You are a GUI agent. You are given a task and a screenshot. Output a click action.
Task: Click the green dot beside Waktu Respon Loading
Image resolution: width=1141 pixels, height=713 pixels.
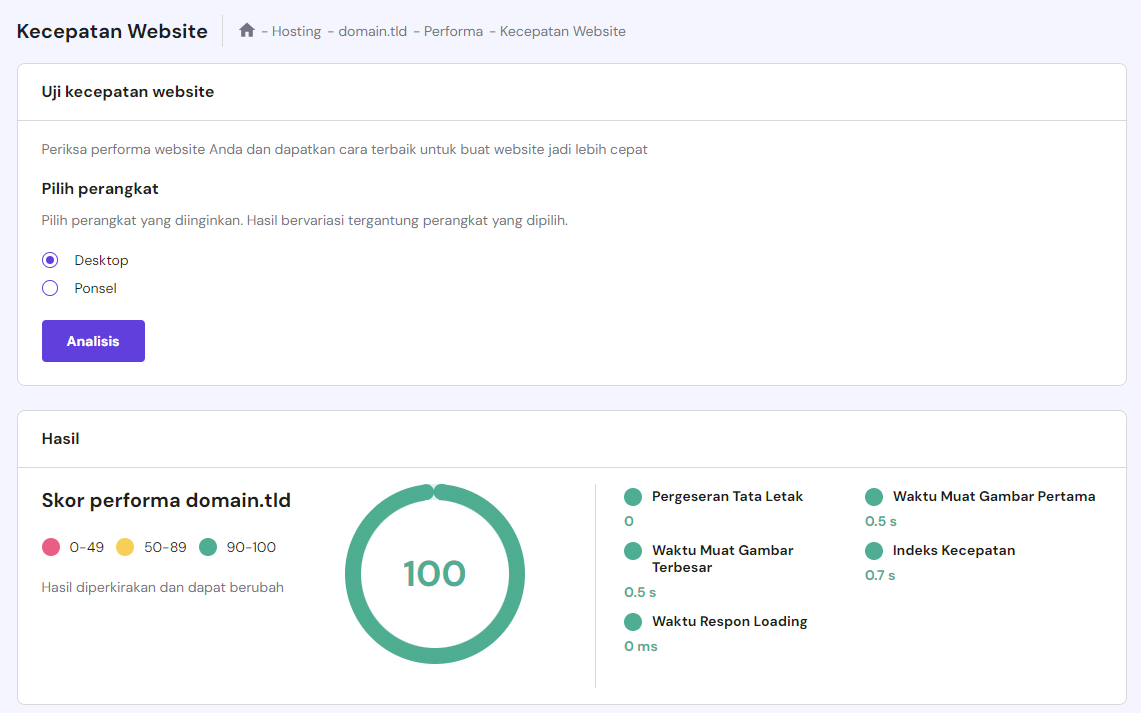tap(632, 621)
